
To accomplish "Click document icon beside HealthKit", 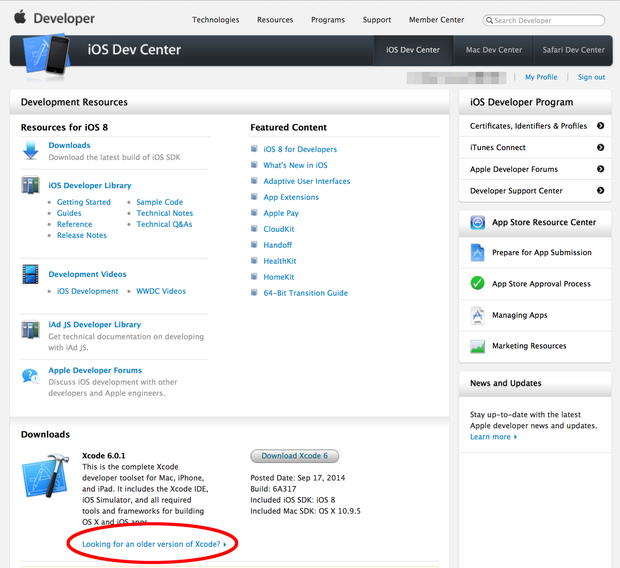I will tap(254, 260).
